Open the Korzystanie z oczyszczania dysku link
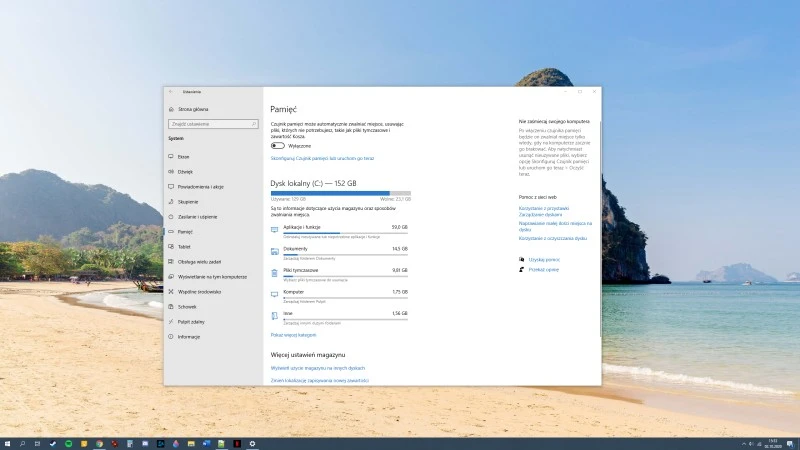This screenshot has height=450, width=800. [x=553, y=238]
